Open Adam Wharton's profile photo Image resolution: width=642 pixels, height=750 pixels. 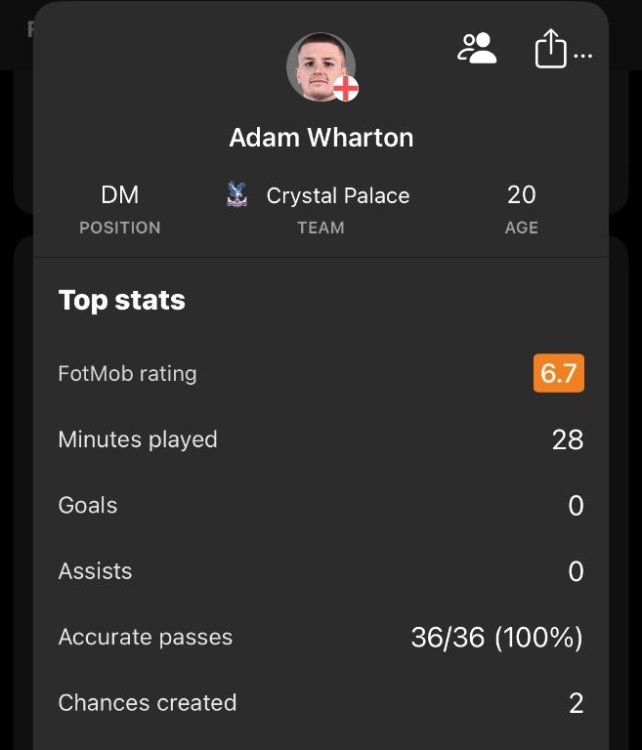pos(319,67)
